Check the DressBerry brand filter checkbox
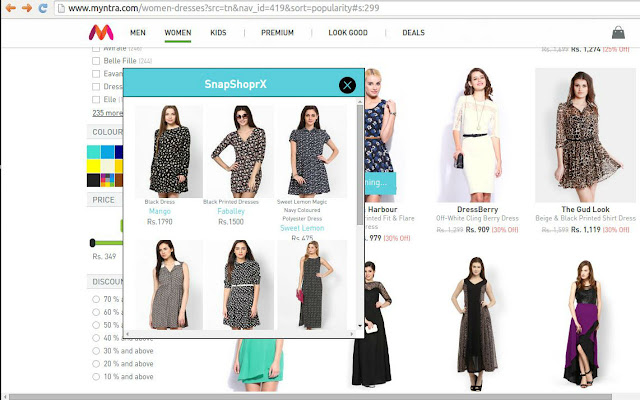The width and height of the screenshot is (640, 400). pyautogui.click(x=96, y=87)
